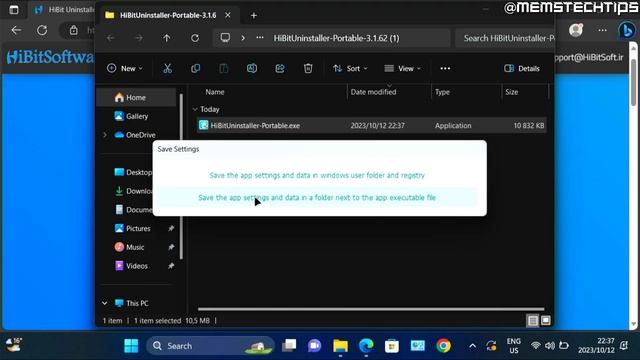Image resolution: width=640 pixels, height=360 pixels.
Task: Collapse the This PC tree node
Action: 104,303
